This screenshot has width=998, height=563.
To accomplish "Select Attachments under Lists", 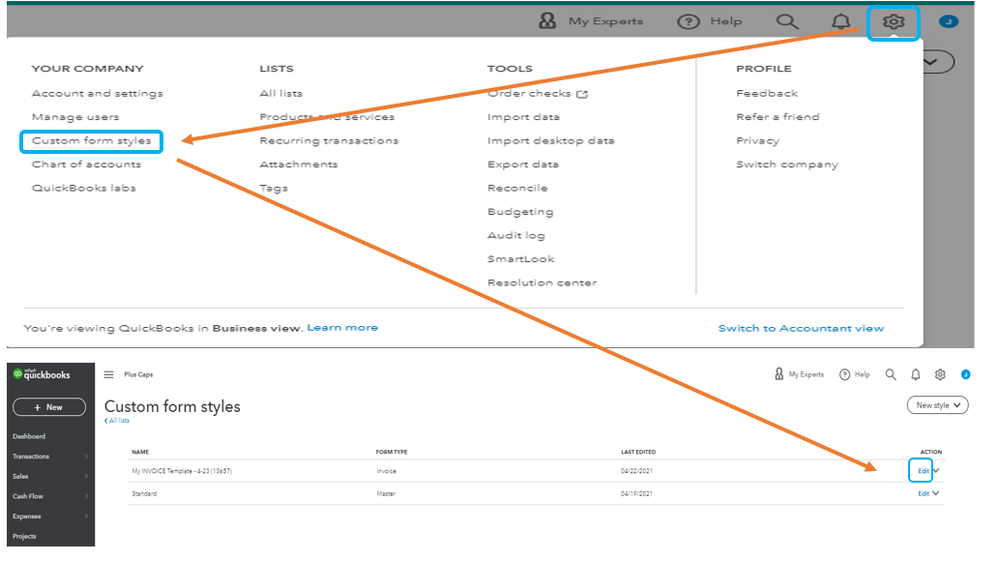I will [299, 164].
